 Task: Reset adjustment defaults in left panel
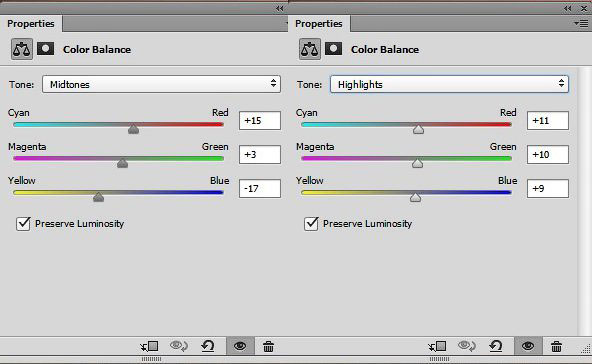208,346
